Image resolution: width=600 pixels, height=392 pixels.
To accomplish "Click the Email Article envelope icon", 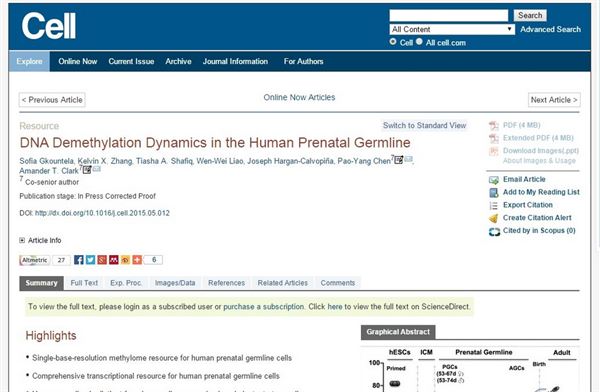I will [x=494, y=180].
